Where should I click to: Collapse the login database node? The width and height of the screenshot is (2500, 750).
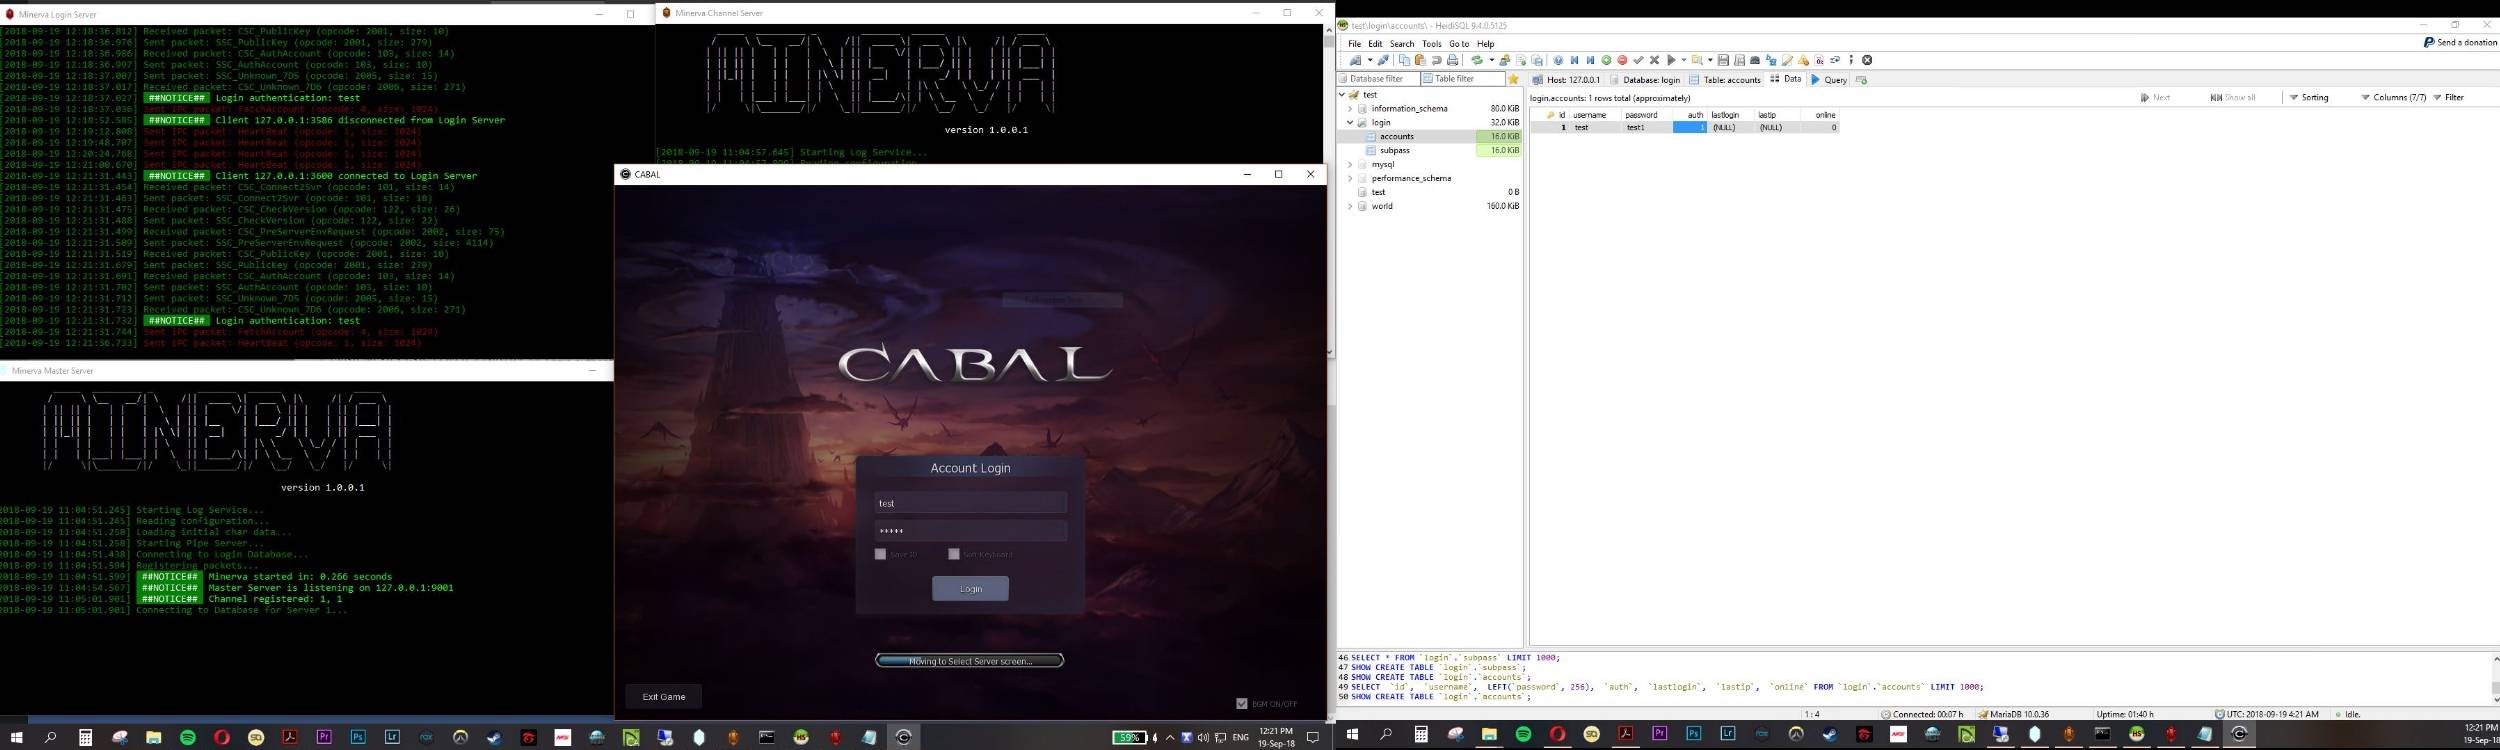[x=1350, y=122]
